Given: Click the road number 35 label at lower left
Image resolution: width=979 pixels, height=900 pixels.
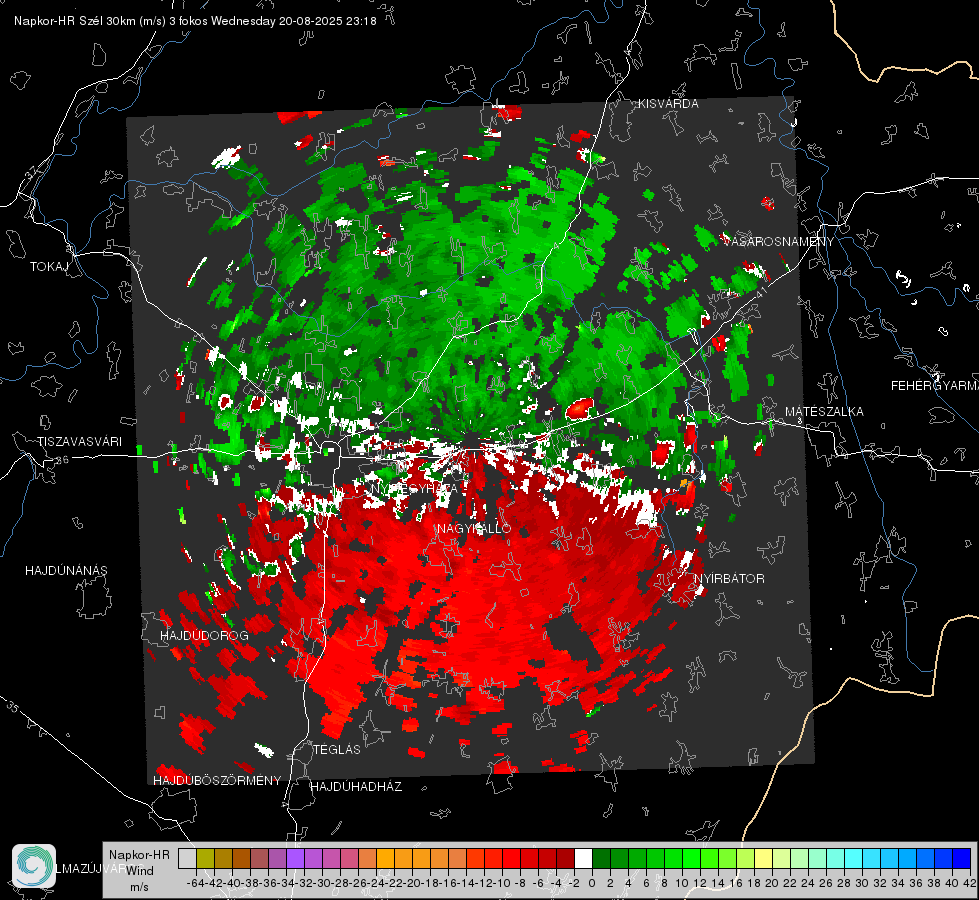Looking at the screenshot, I should tap(13, 706).
